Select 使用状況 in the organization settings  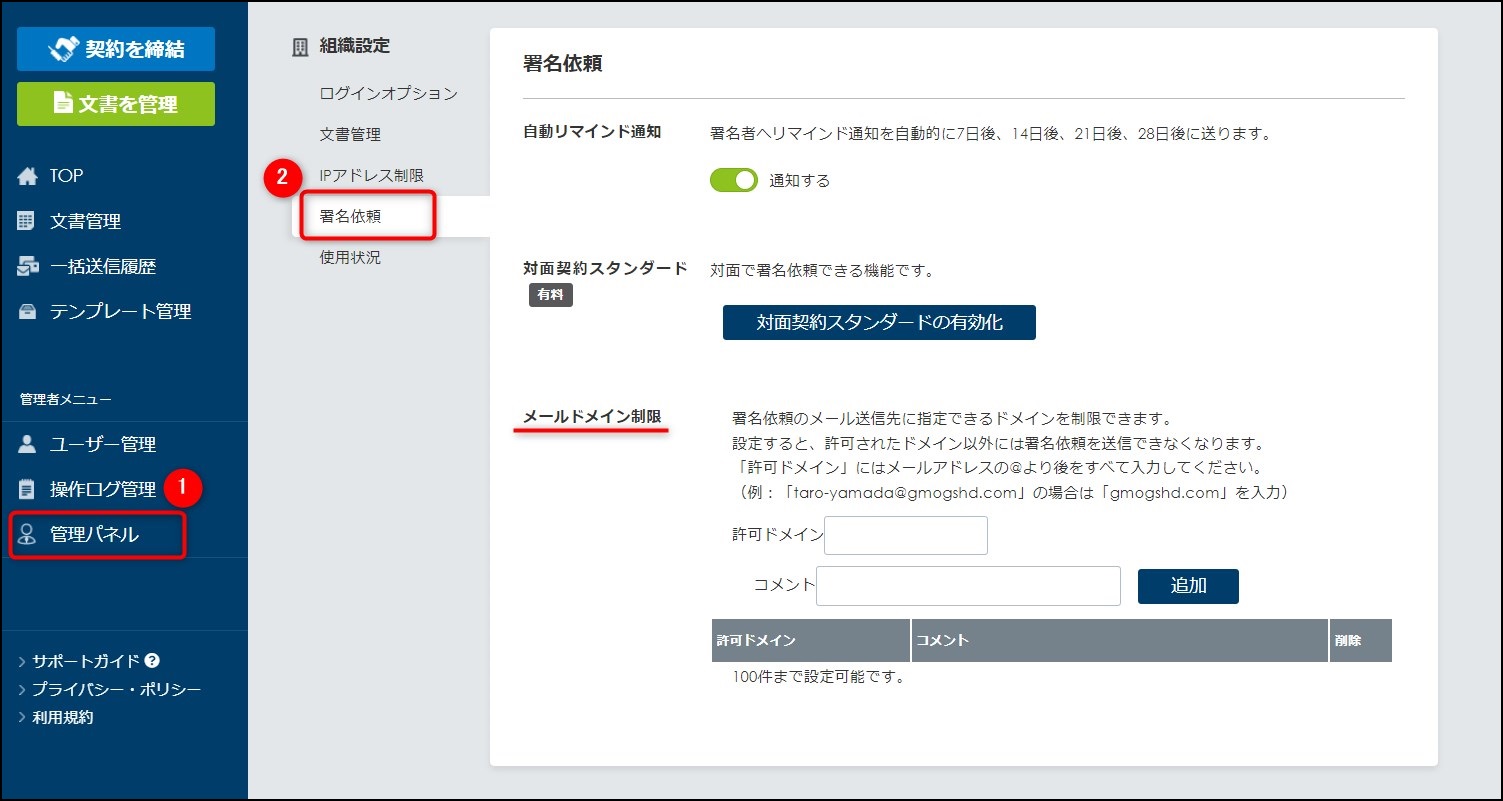coord(350,257)
